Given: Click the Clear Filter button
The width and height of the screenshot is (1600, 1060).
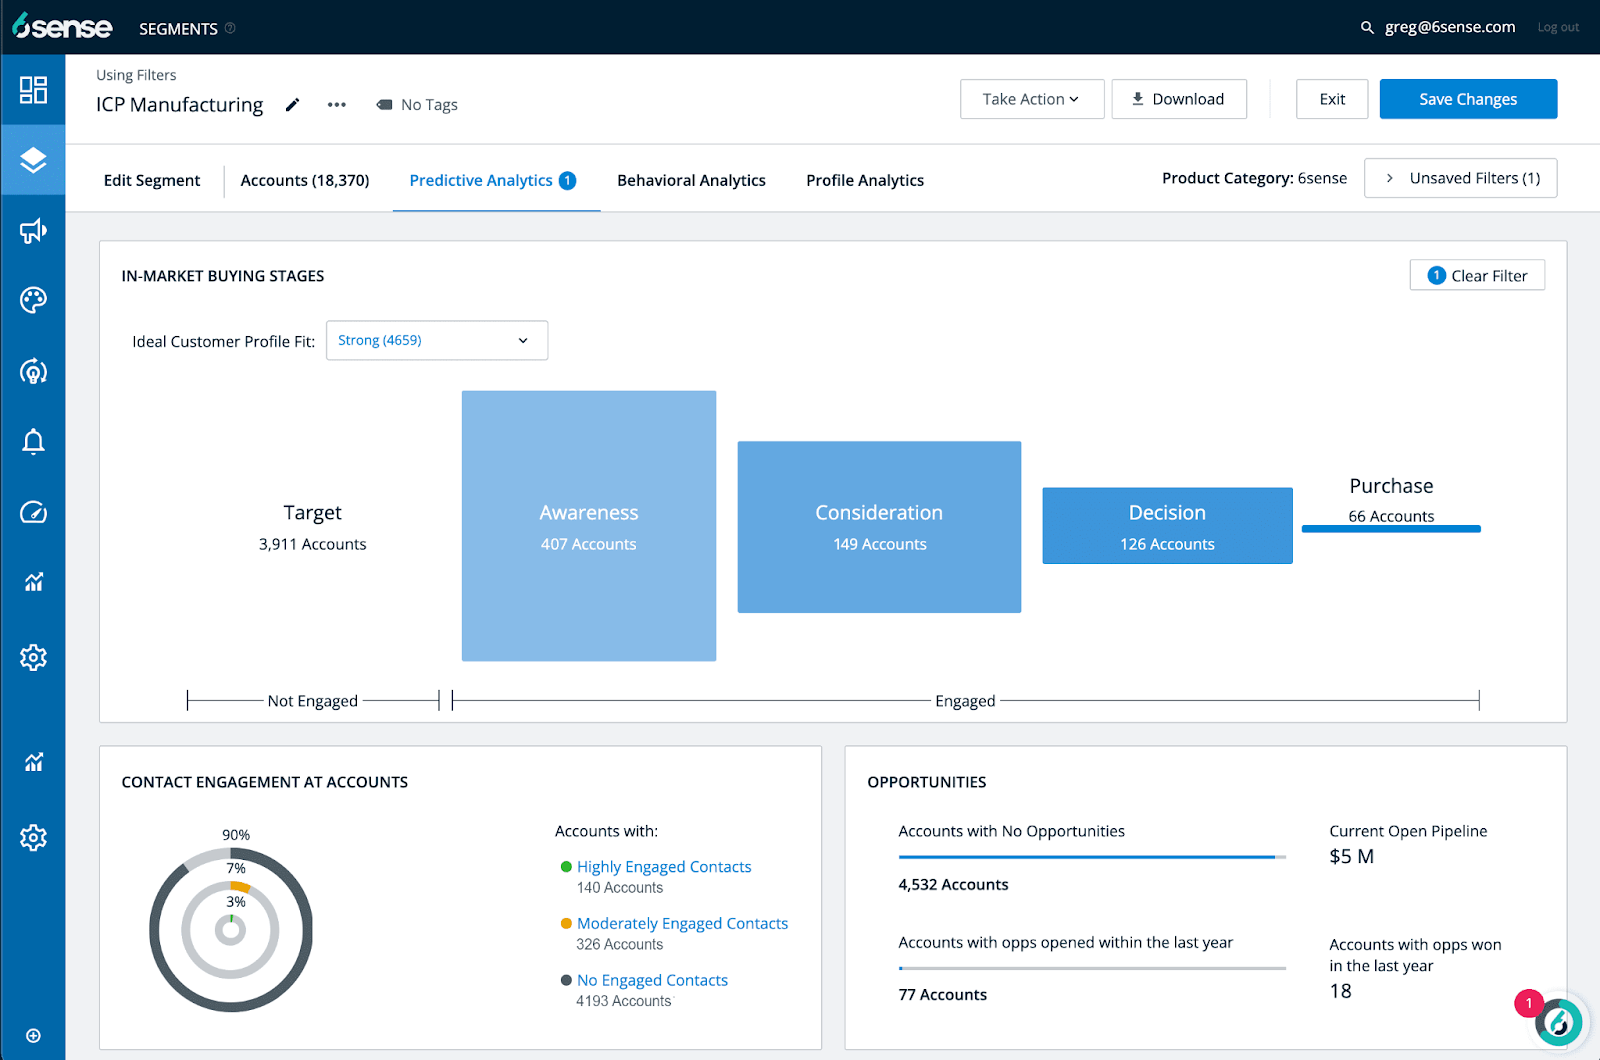Looking at the screenshot, I should [x=1477, y=275].
